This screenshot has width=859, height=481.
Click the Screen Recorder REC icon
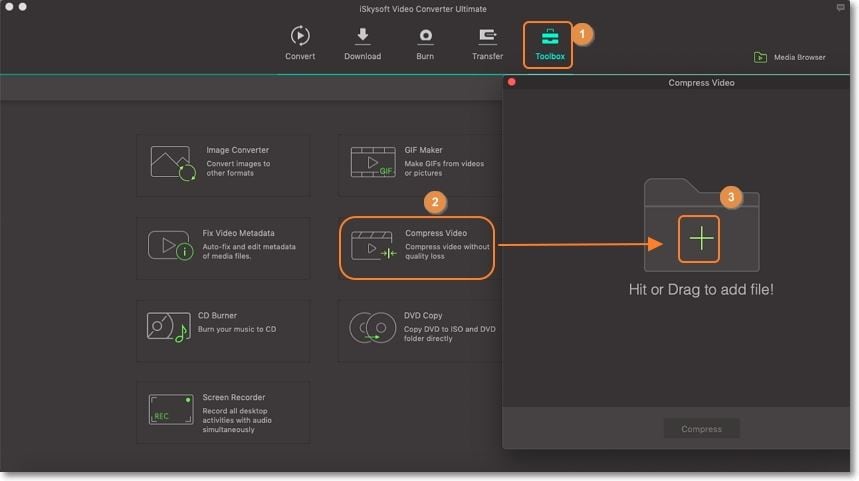coord(171,409)
